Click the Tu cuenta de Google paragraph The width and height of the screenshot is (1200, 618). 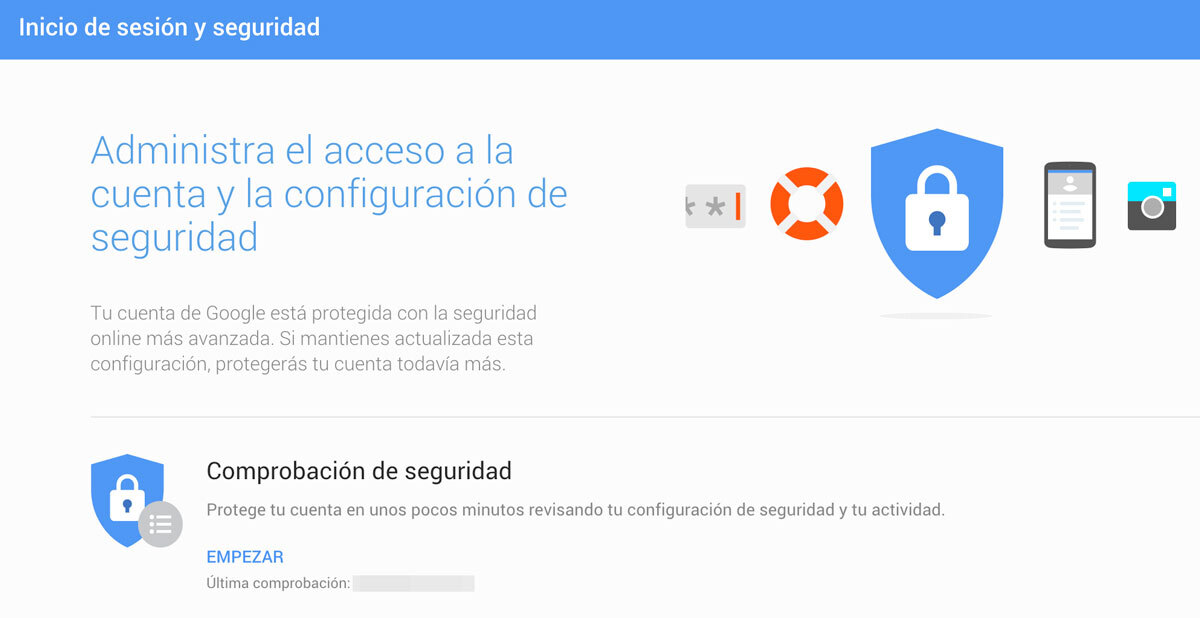click(x=314, y=339)
